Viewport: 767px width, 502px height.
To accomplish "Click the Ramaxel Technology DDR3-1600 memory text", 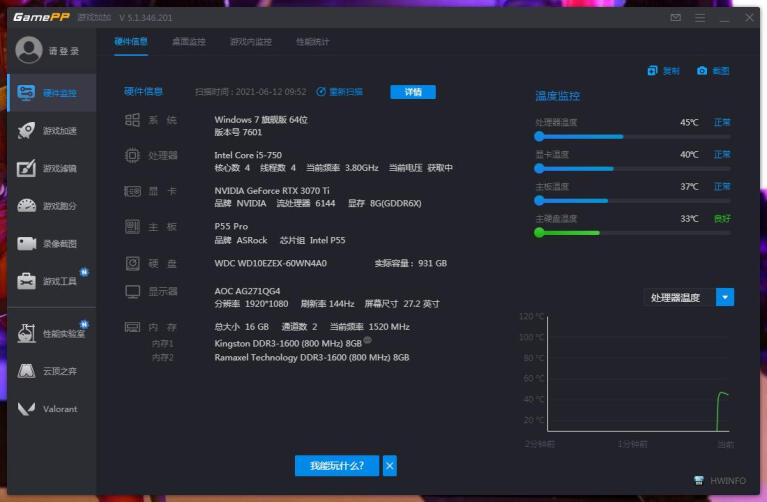I will 312,357.
